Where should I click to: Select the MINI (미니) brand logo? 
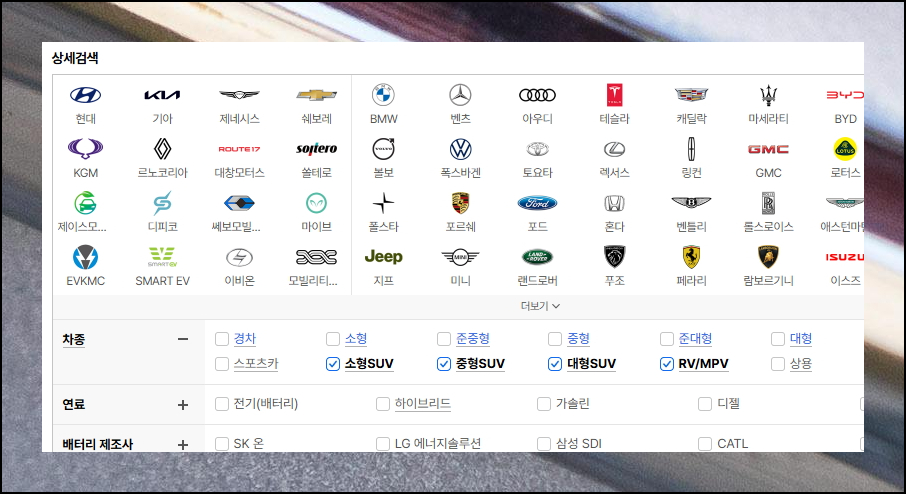point(461,257)
